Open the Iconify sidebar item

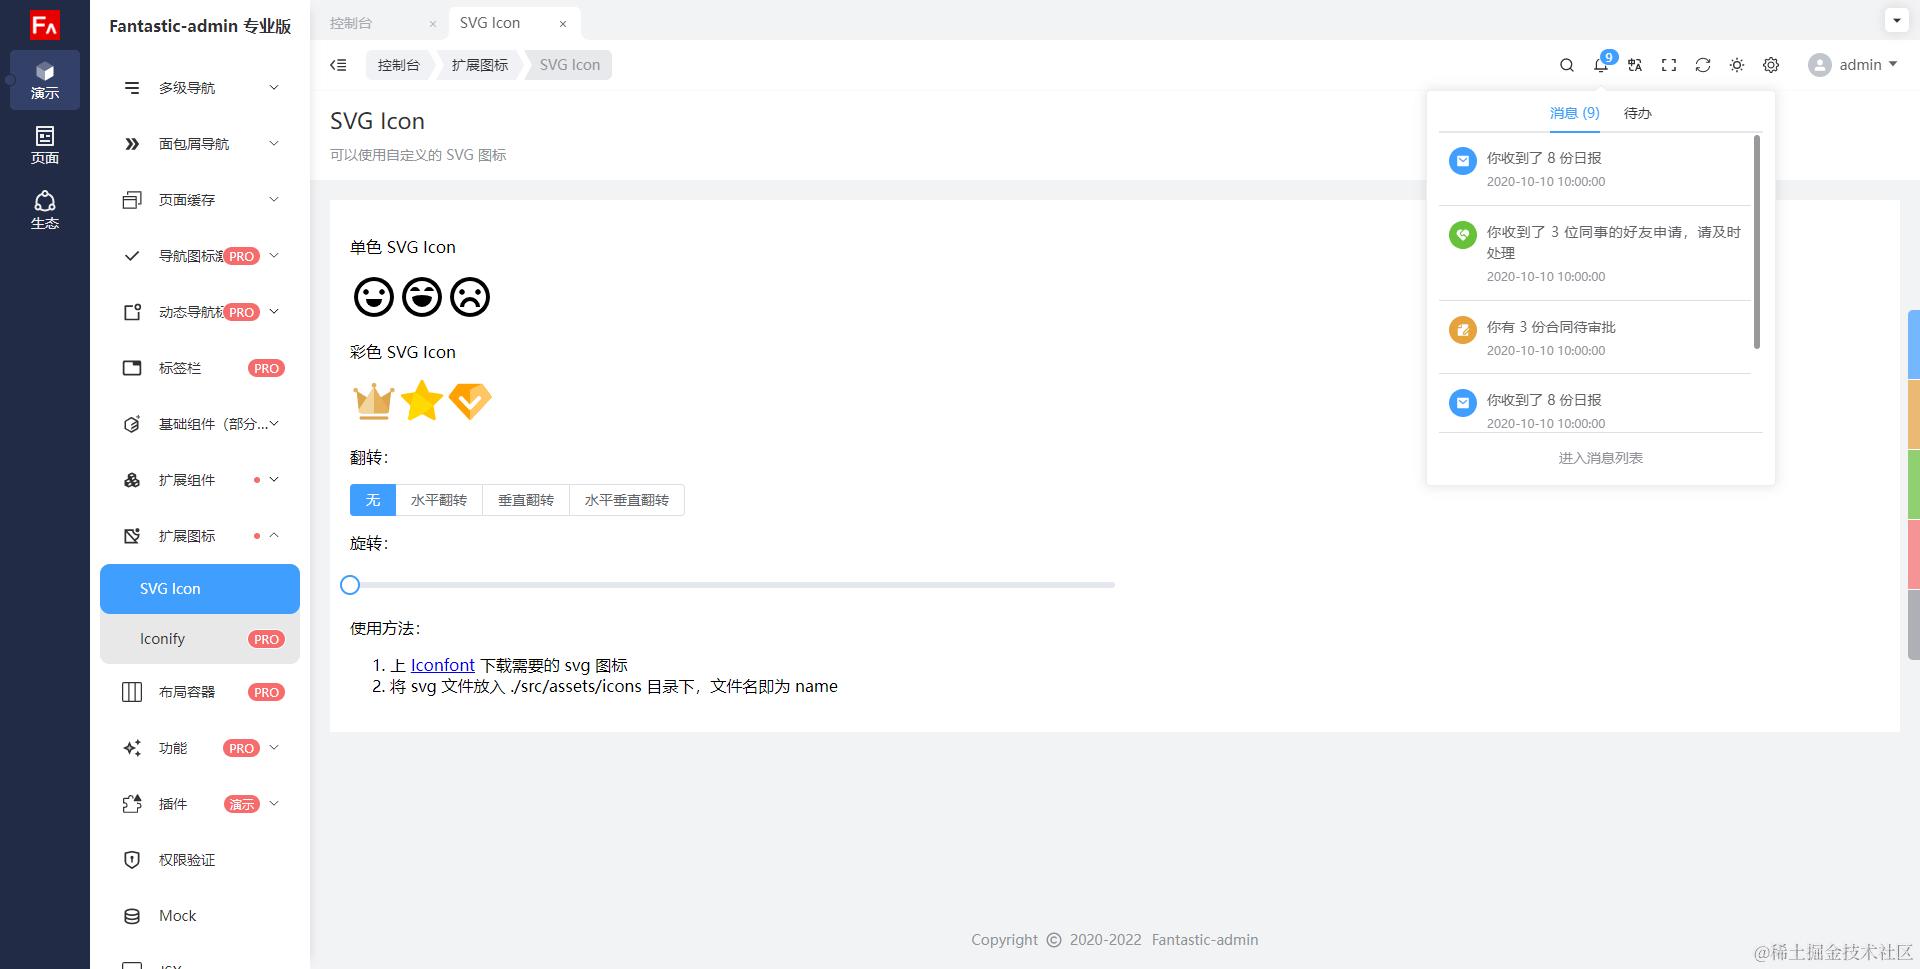(200, 639)
